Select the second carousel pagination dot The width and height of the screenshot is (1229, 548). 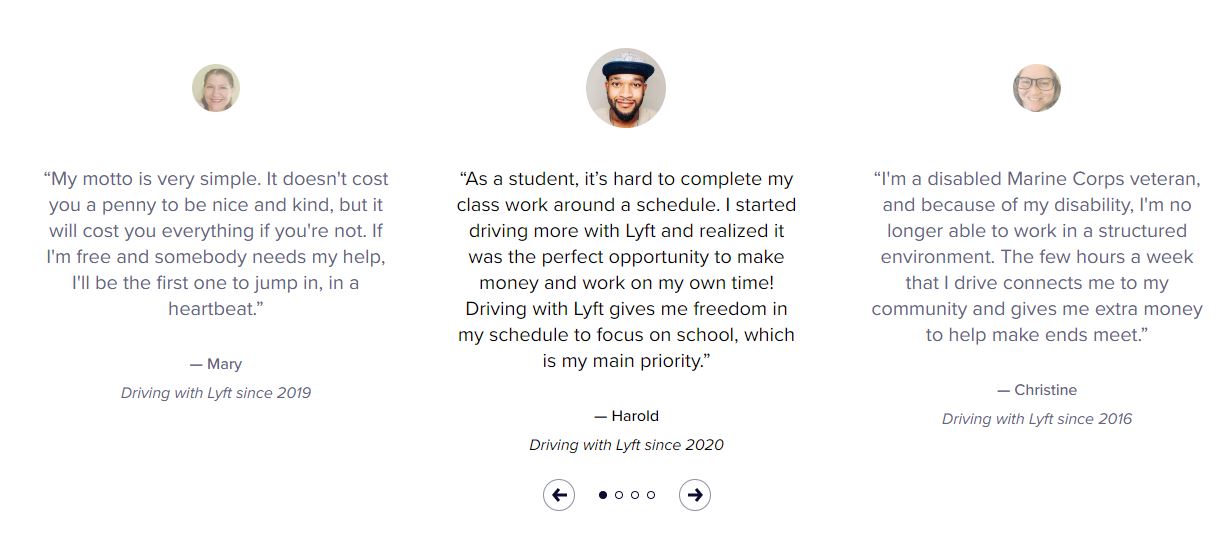619,495
